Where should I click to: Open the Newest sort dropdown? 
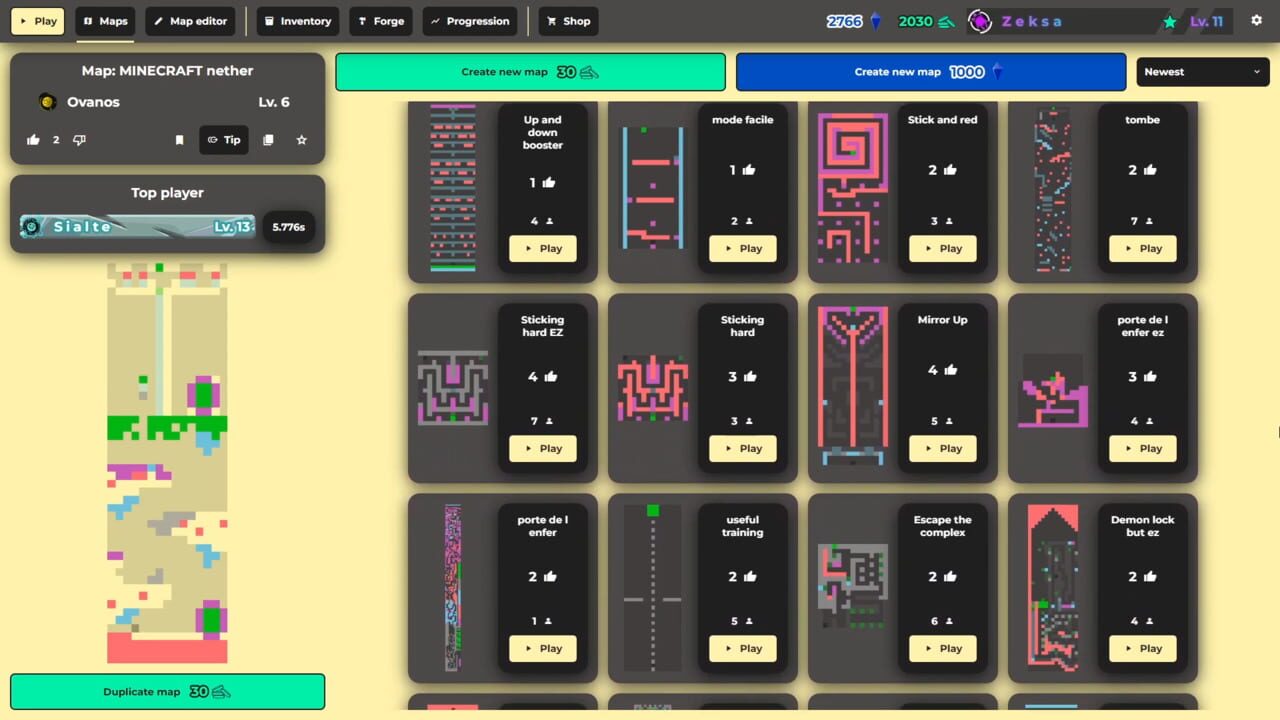click(x=1202, y=71)
